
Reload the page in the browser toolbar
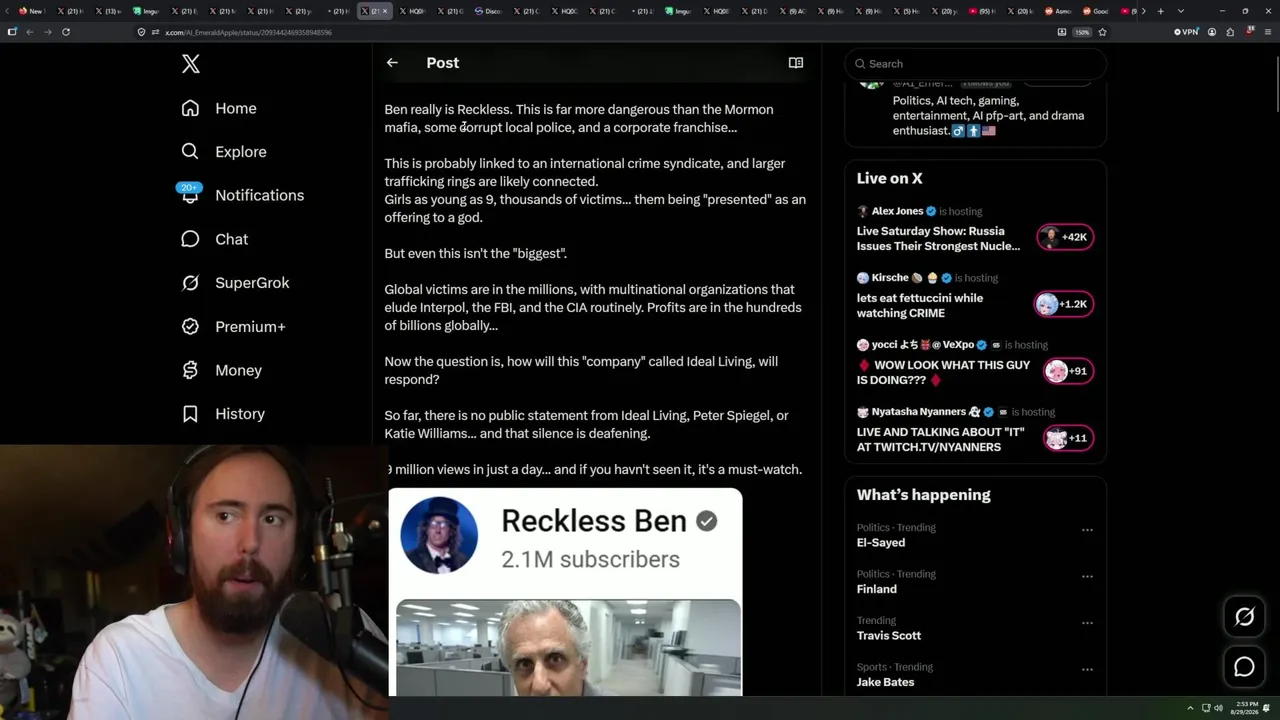(x=66, y=32)
